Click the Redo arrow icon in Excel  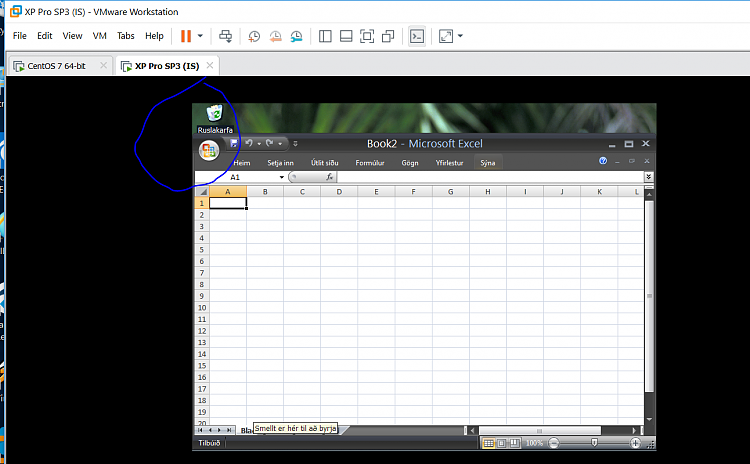point(269,143)
